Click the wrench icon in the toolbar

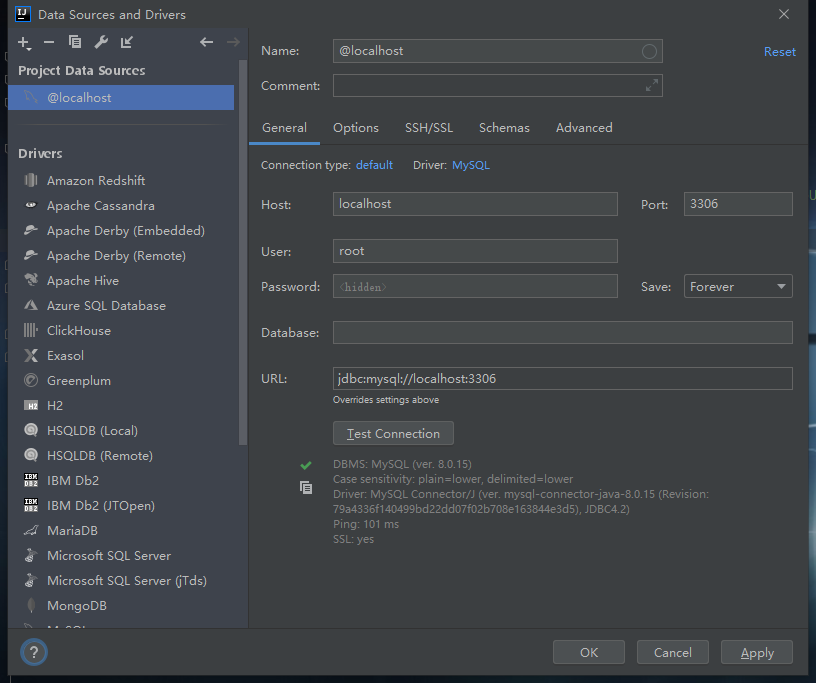point(101,42)
